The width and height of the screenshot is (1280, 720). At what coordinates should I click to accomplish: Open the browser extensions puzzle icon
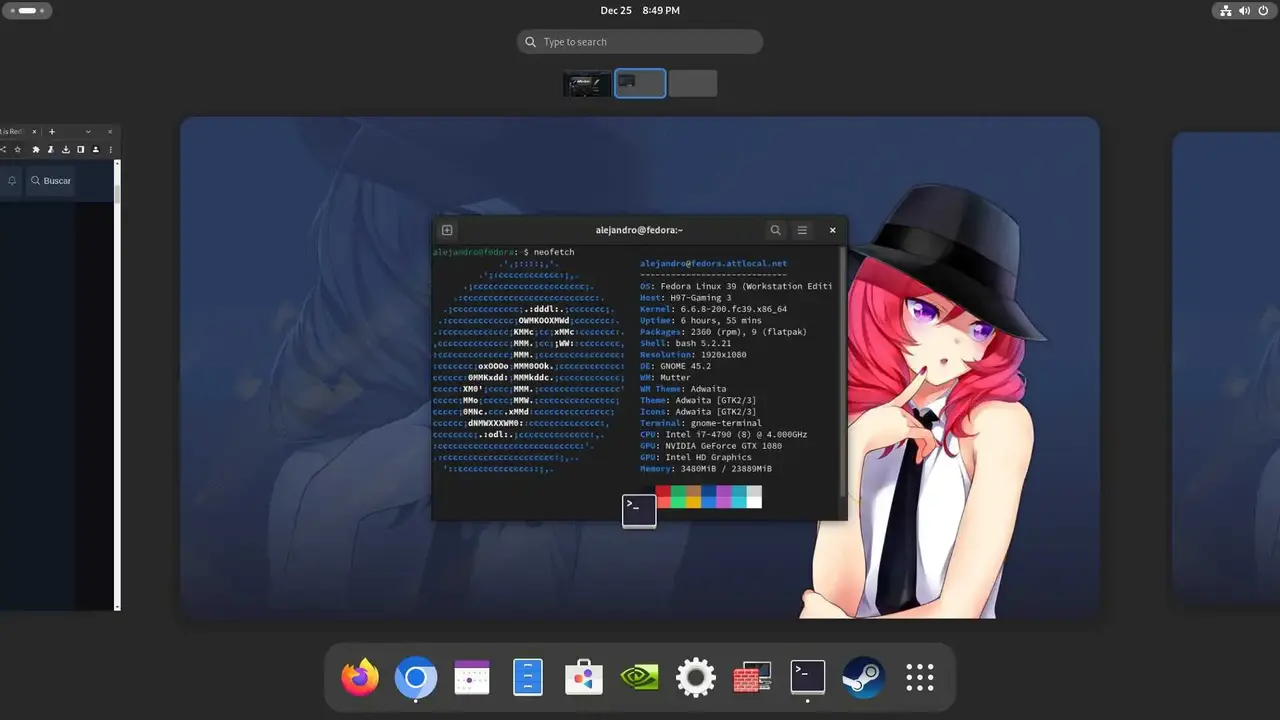(36, 149)
